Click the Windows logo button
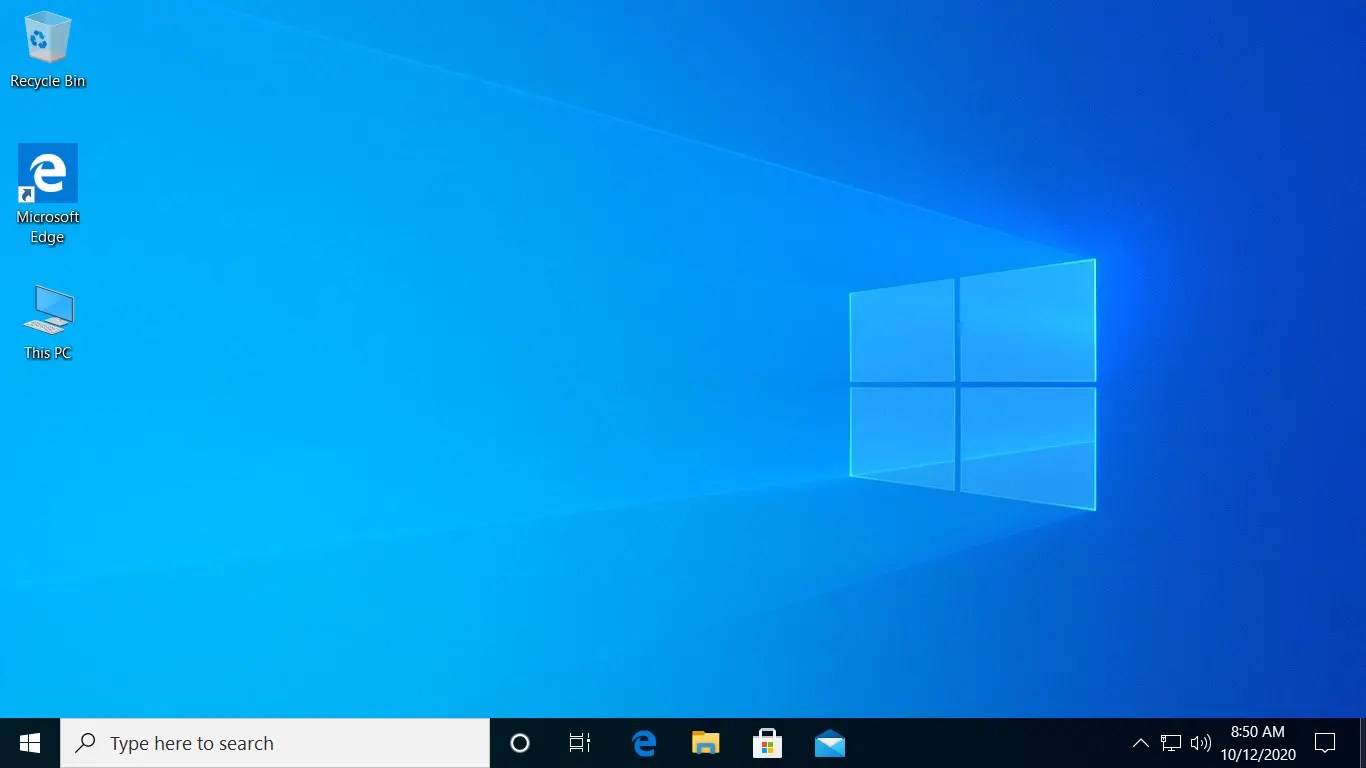This screenshot has height=768, width=1366. [29, 743]
